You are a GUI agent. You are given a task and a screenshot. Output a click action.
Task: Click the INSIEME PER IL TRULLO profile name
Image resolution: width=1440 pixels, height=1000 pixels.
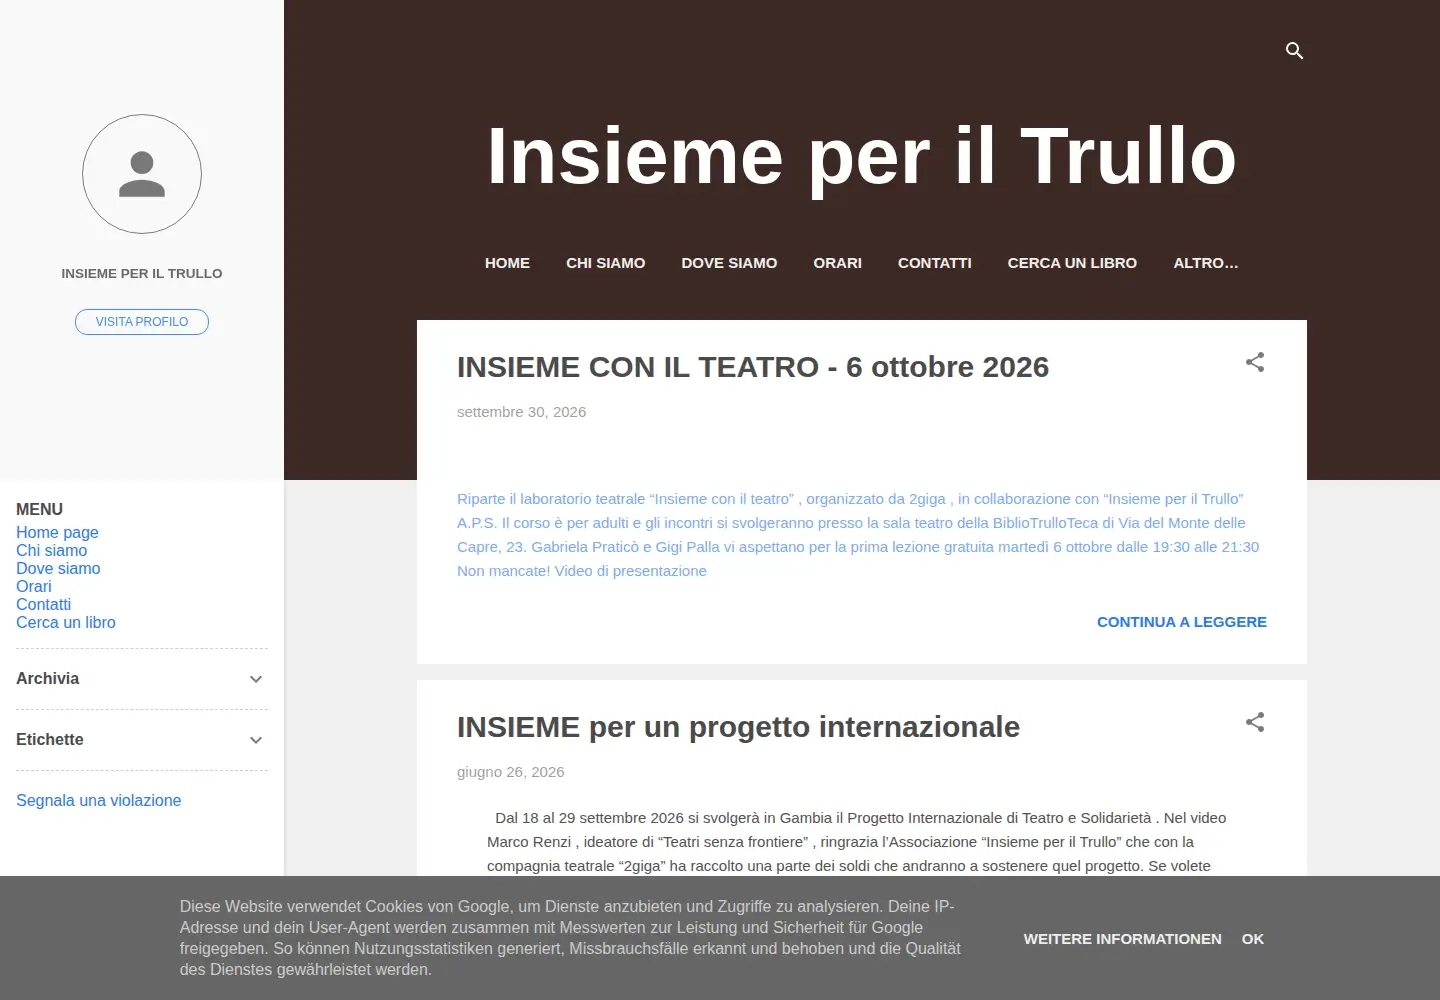tap(142, 273)
